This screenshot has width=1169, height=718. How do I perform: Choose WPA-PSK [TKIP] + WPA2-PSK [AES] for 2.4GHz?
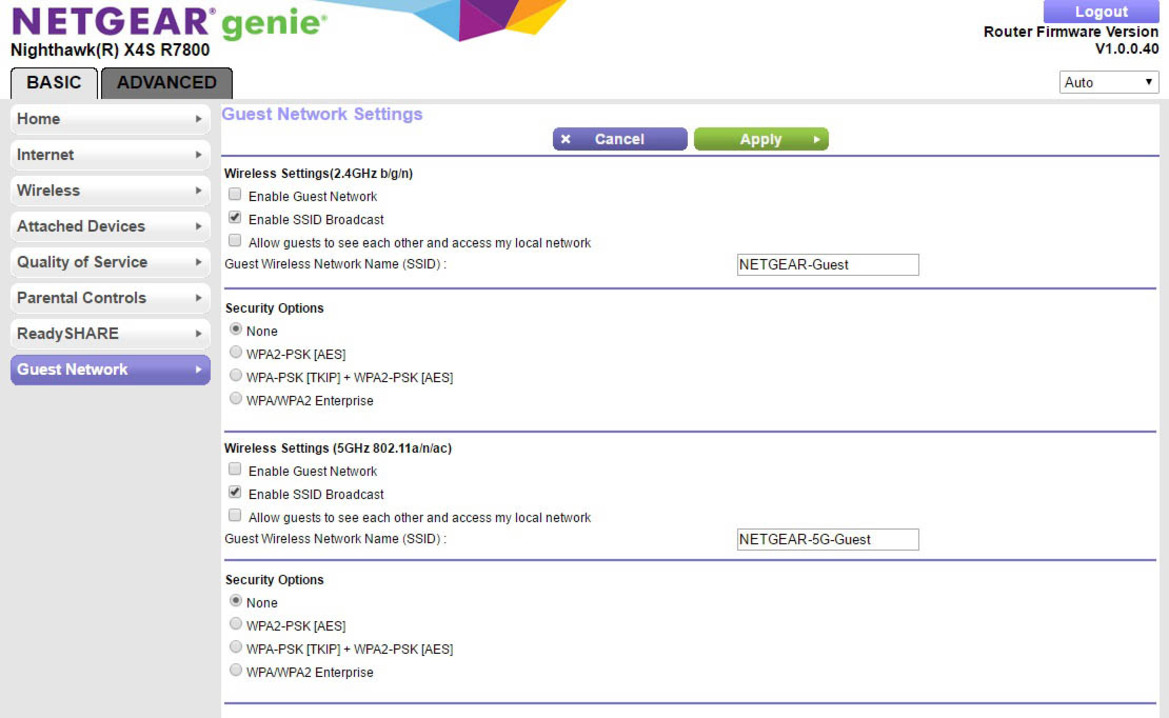coord(236,376)
